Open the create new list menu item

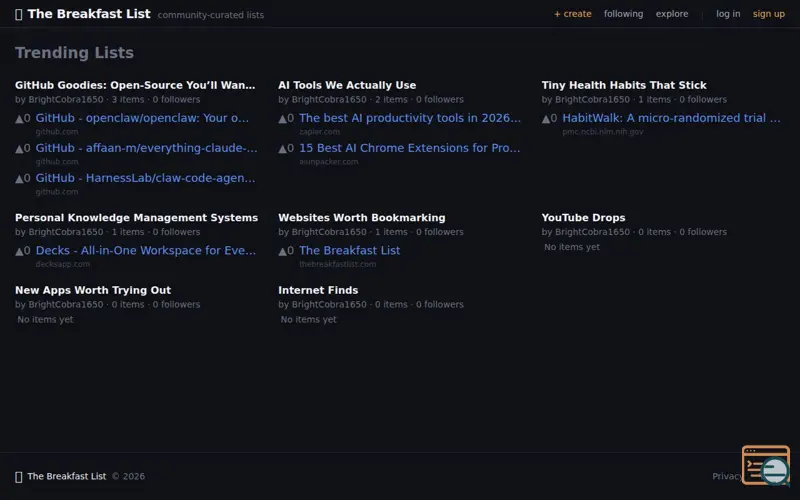(572, 14)
